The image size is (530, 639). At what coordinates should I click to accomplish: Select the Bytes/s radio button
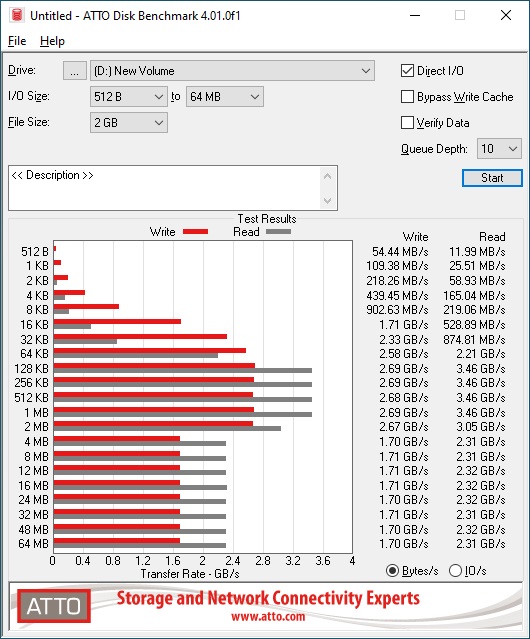click(392, 571)
